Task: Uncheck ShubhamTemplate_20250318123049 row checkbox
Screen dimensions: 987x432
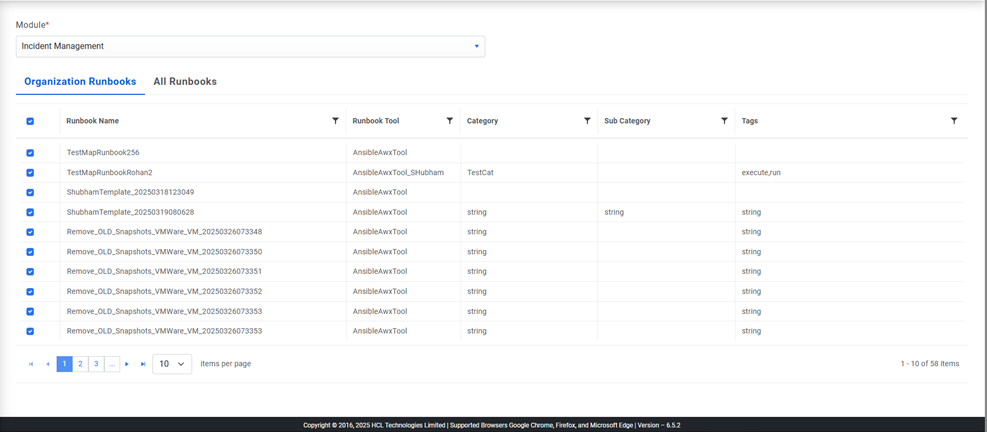Action: [x=30, y=193]
